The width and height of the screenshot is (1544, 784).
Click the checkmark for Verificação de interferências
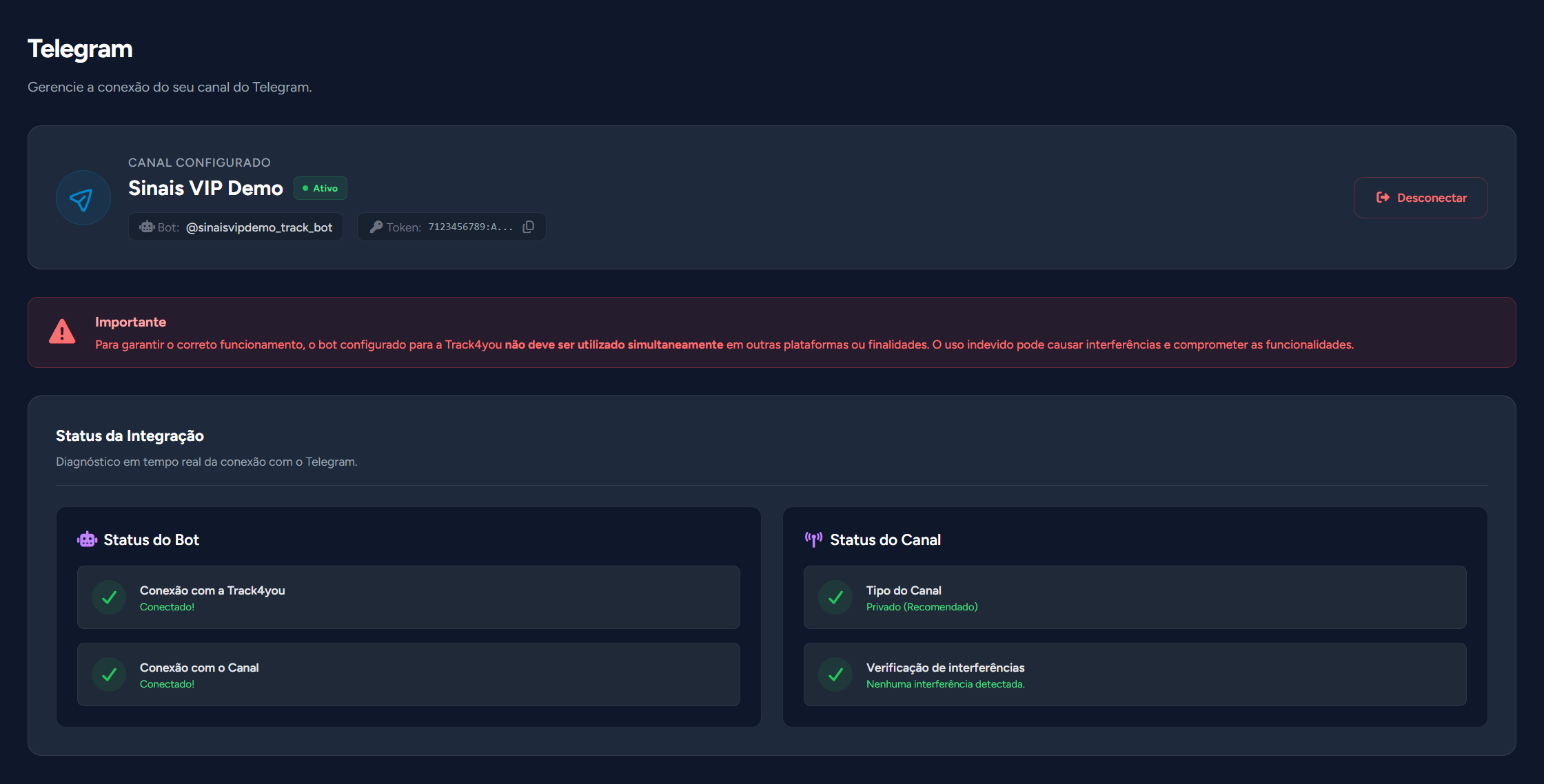pyautogui.click(x=835, y=674)
